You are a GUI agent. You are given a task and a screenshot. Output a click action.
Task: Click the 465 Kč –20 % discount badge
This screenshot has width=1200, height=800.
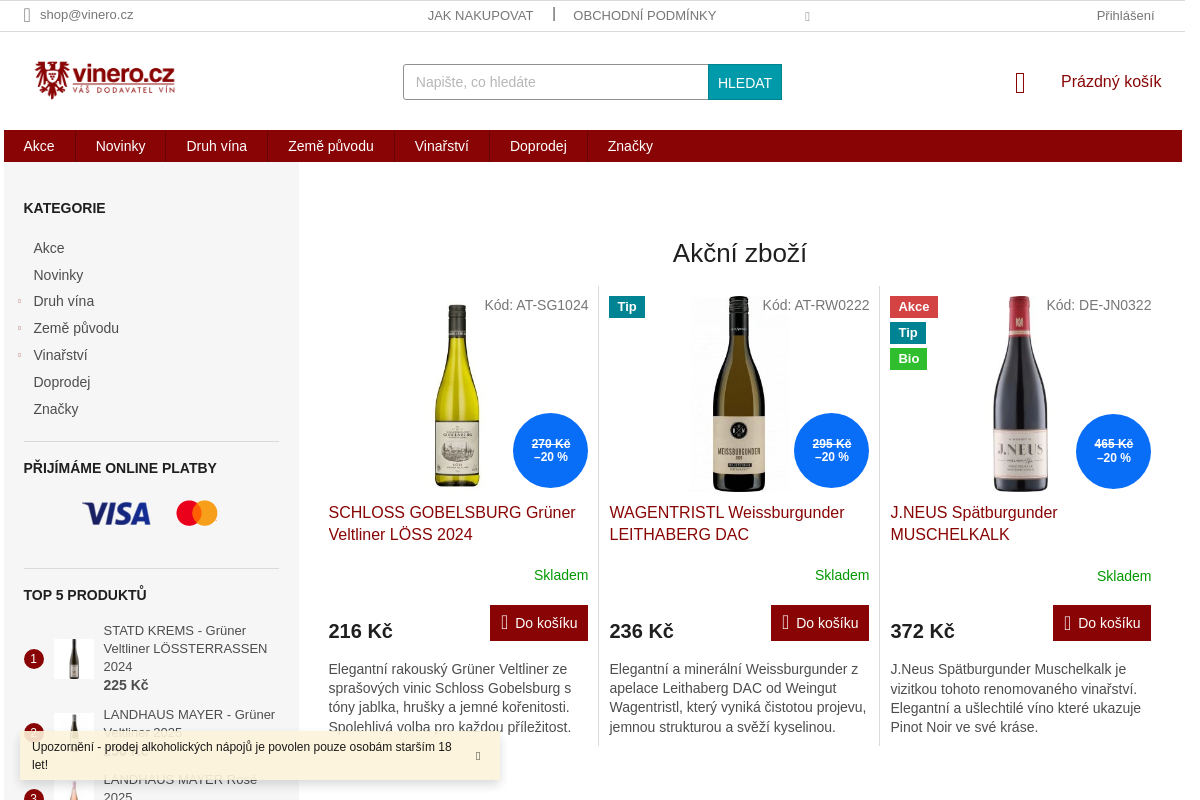pyautogui.click(x=1113, y=451)
